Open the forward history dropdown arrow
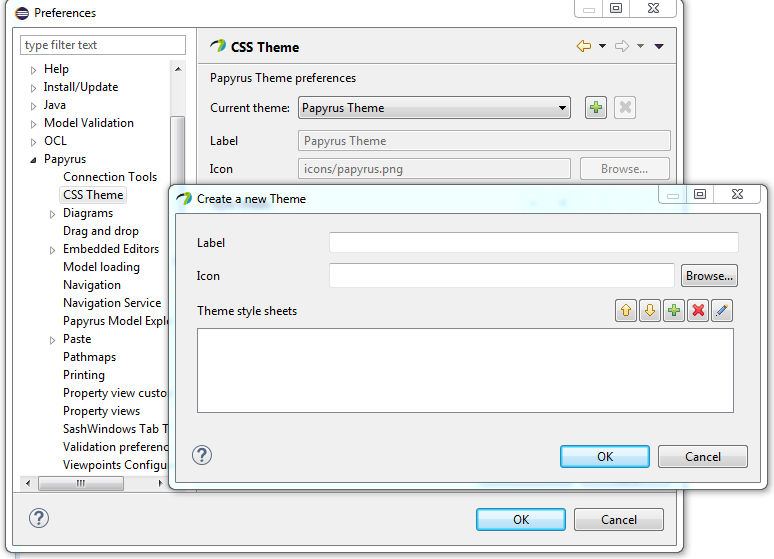This screenshot has height=559, width=774. pyautogui.click(x=640, y=46)
